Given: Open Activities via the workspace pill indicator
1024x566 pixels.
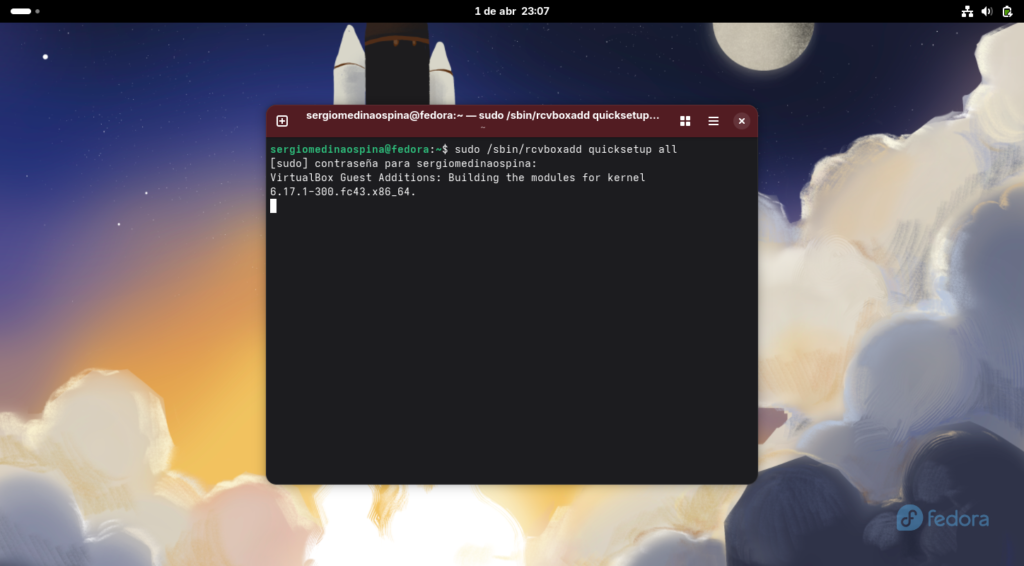Looking at the screenshot, I should tap(21, 11).
